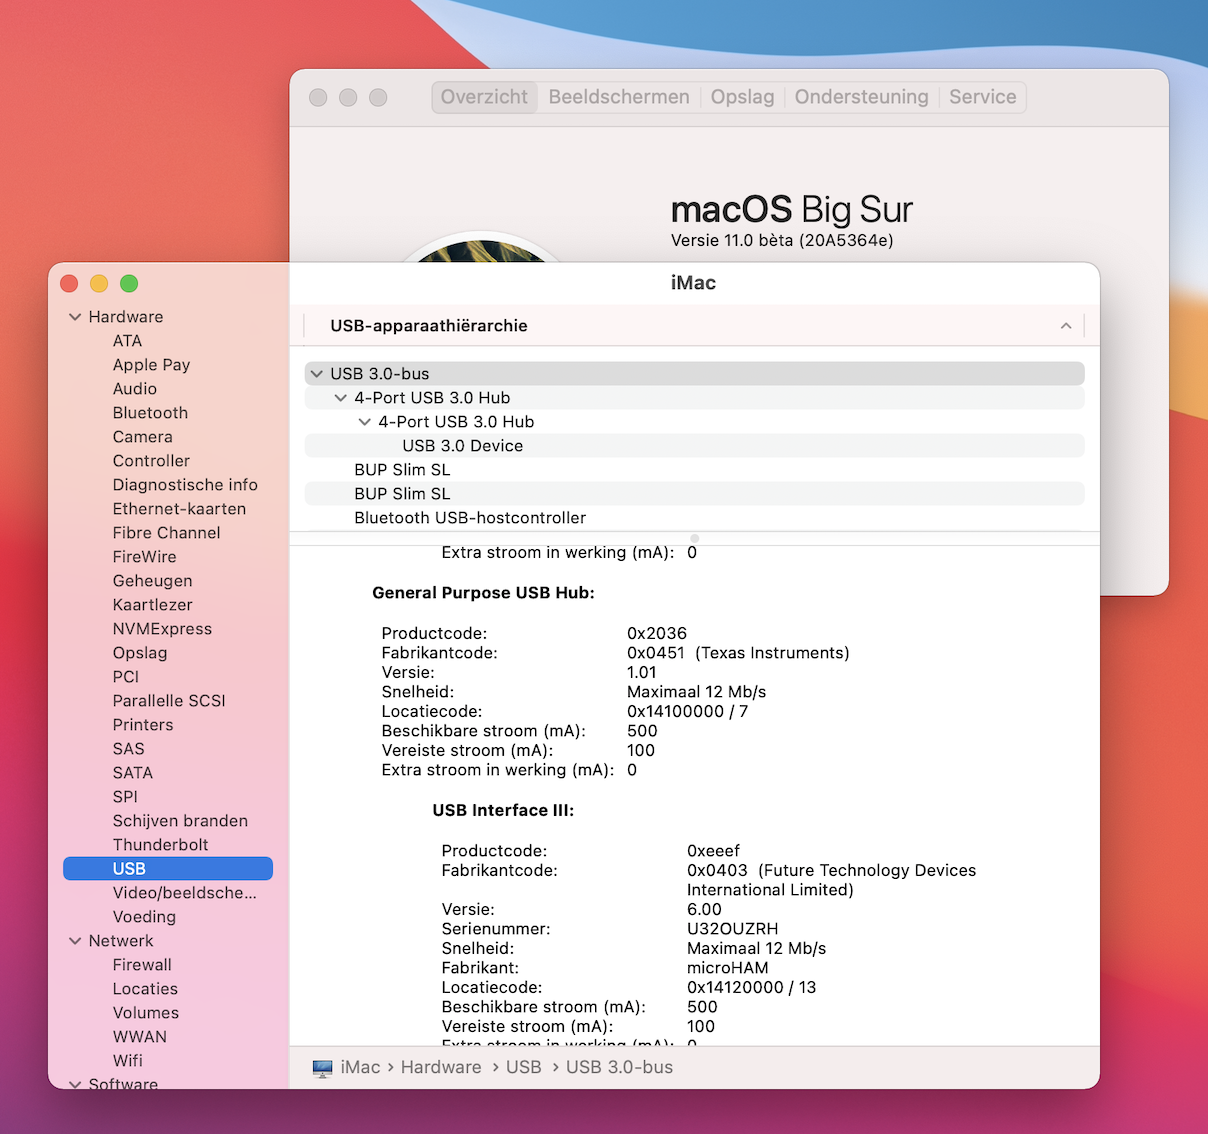Select SATA in the sidebar
The width and height of the screenshot is (1208, 1134).
[x=133, y=773]
